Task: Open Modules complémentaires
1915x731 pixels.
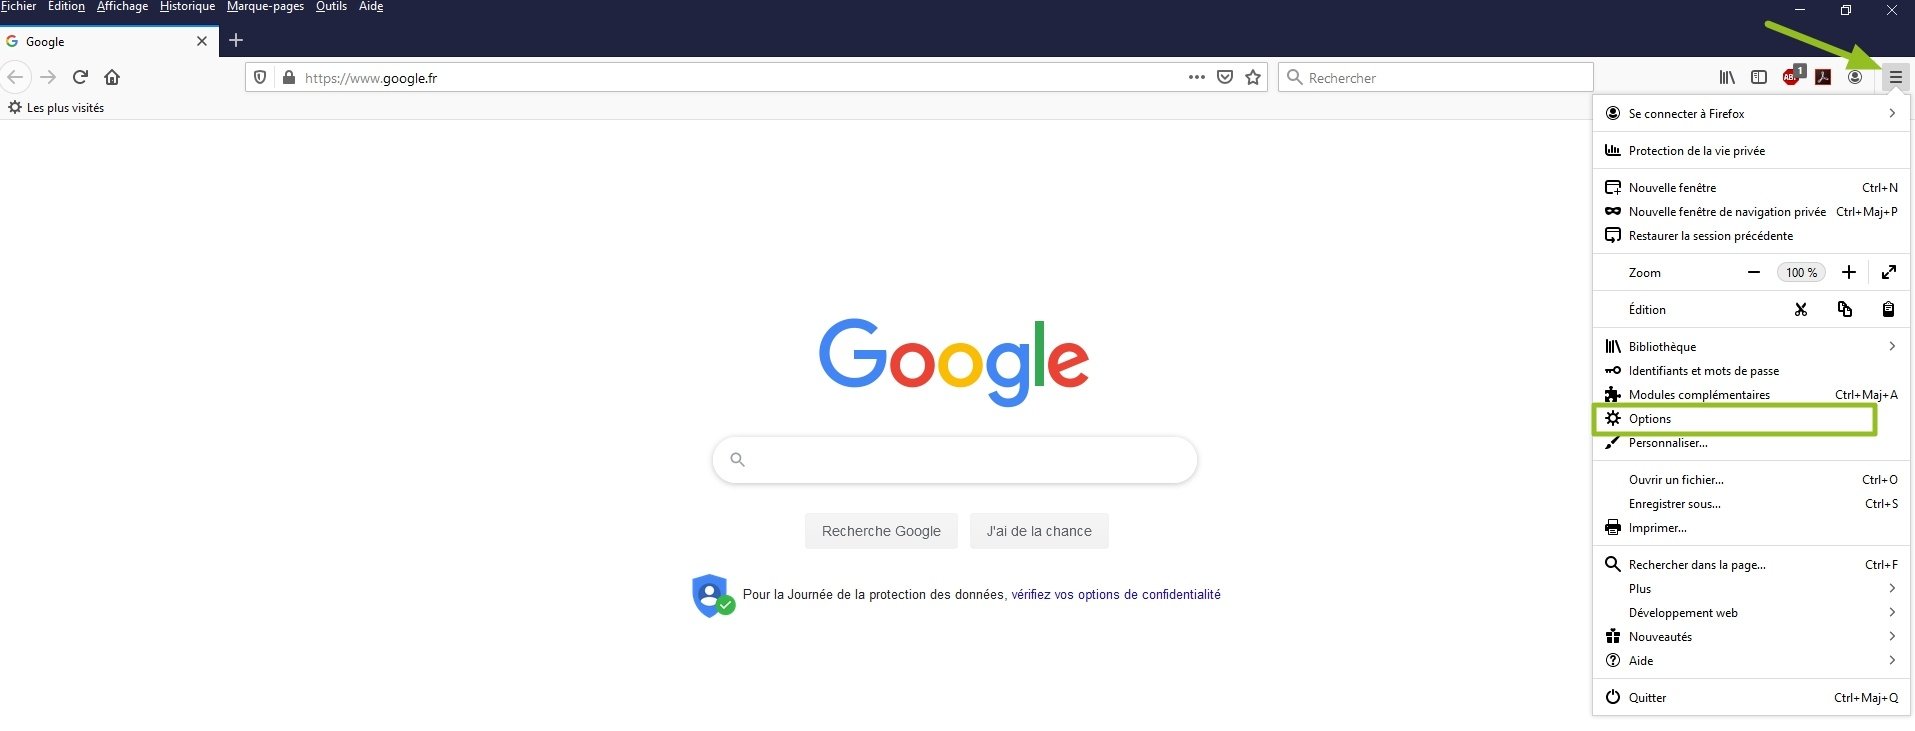Action: (1751, 394)
